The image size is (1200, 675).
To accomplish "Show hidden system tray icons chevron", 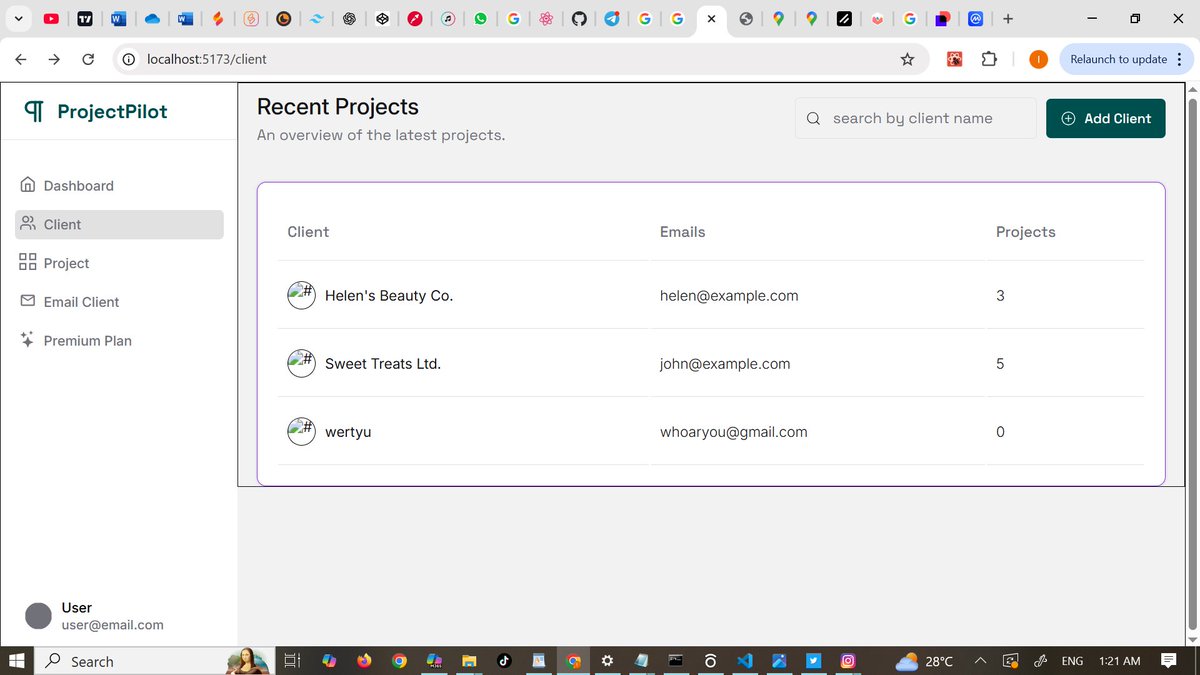I will click(980, 661).
